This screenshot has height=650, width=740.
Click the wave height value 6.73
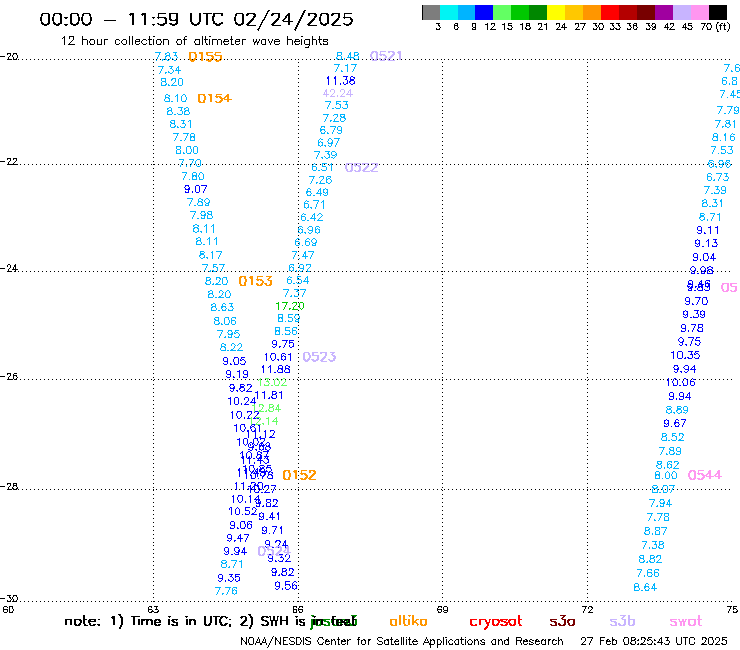(x=718, y=177)
